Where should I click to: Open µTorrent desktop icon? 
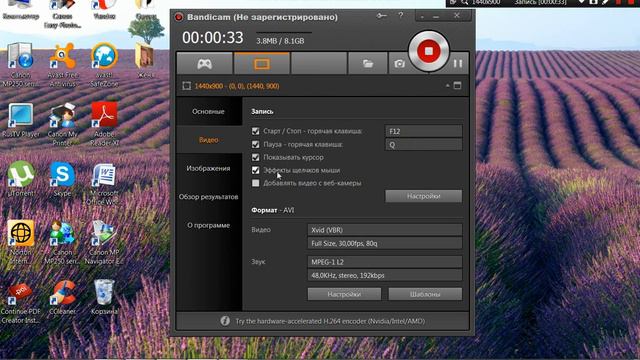(21, 179)
